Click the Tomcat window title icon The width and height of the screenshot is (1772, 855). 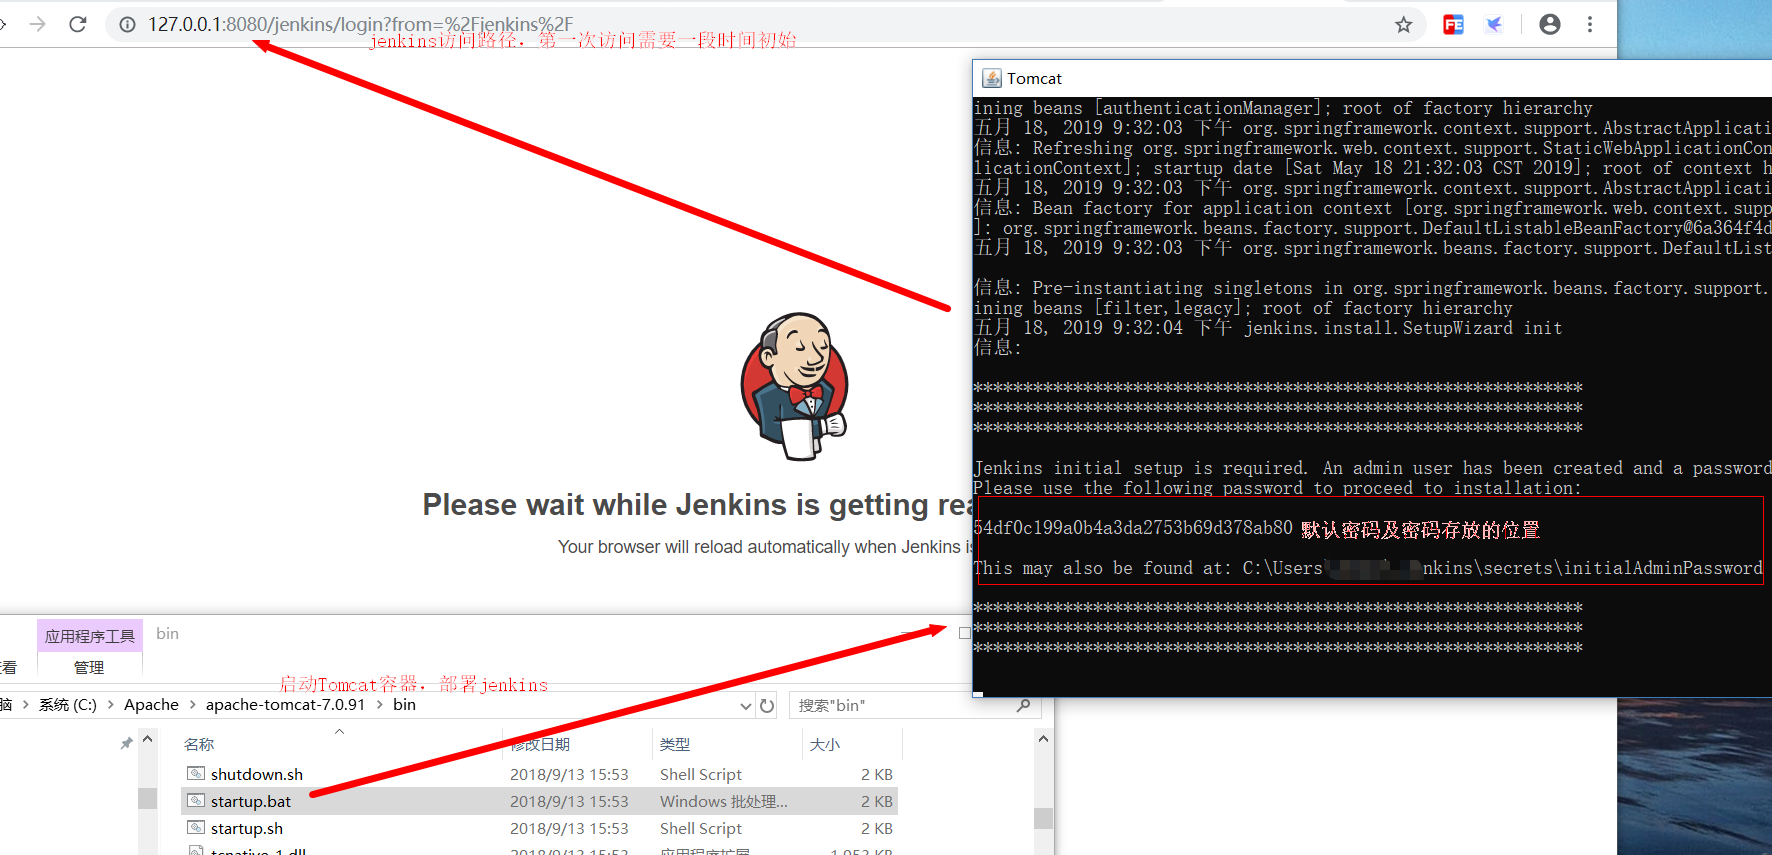[x=992, y=78]
